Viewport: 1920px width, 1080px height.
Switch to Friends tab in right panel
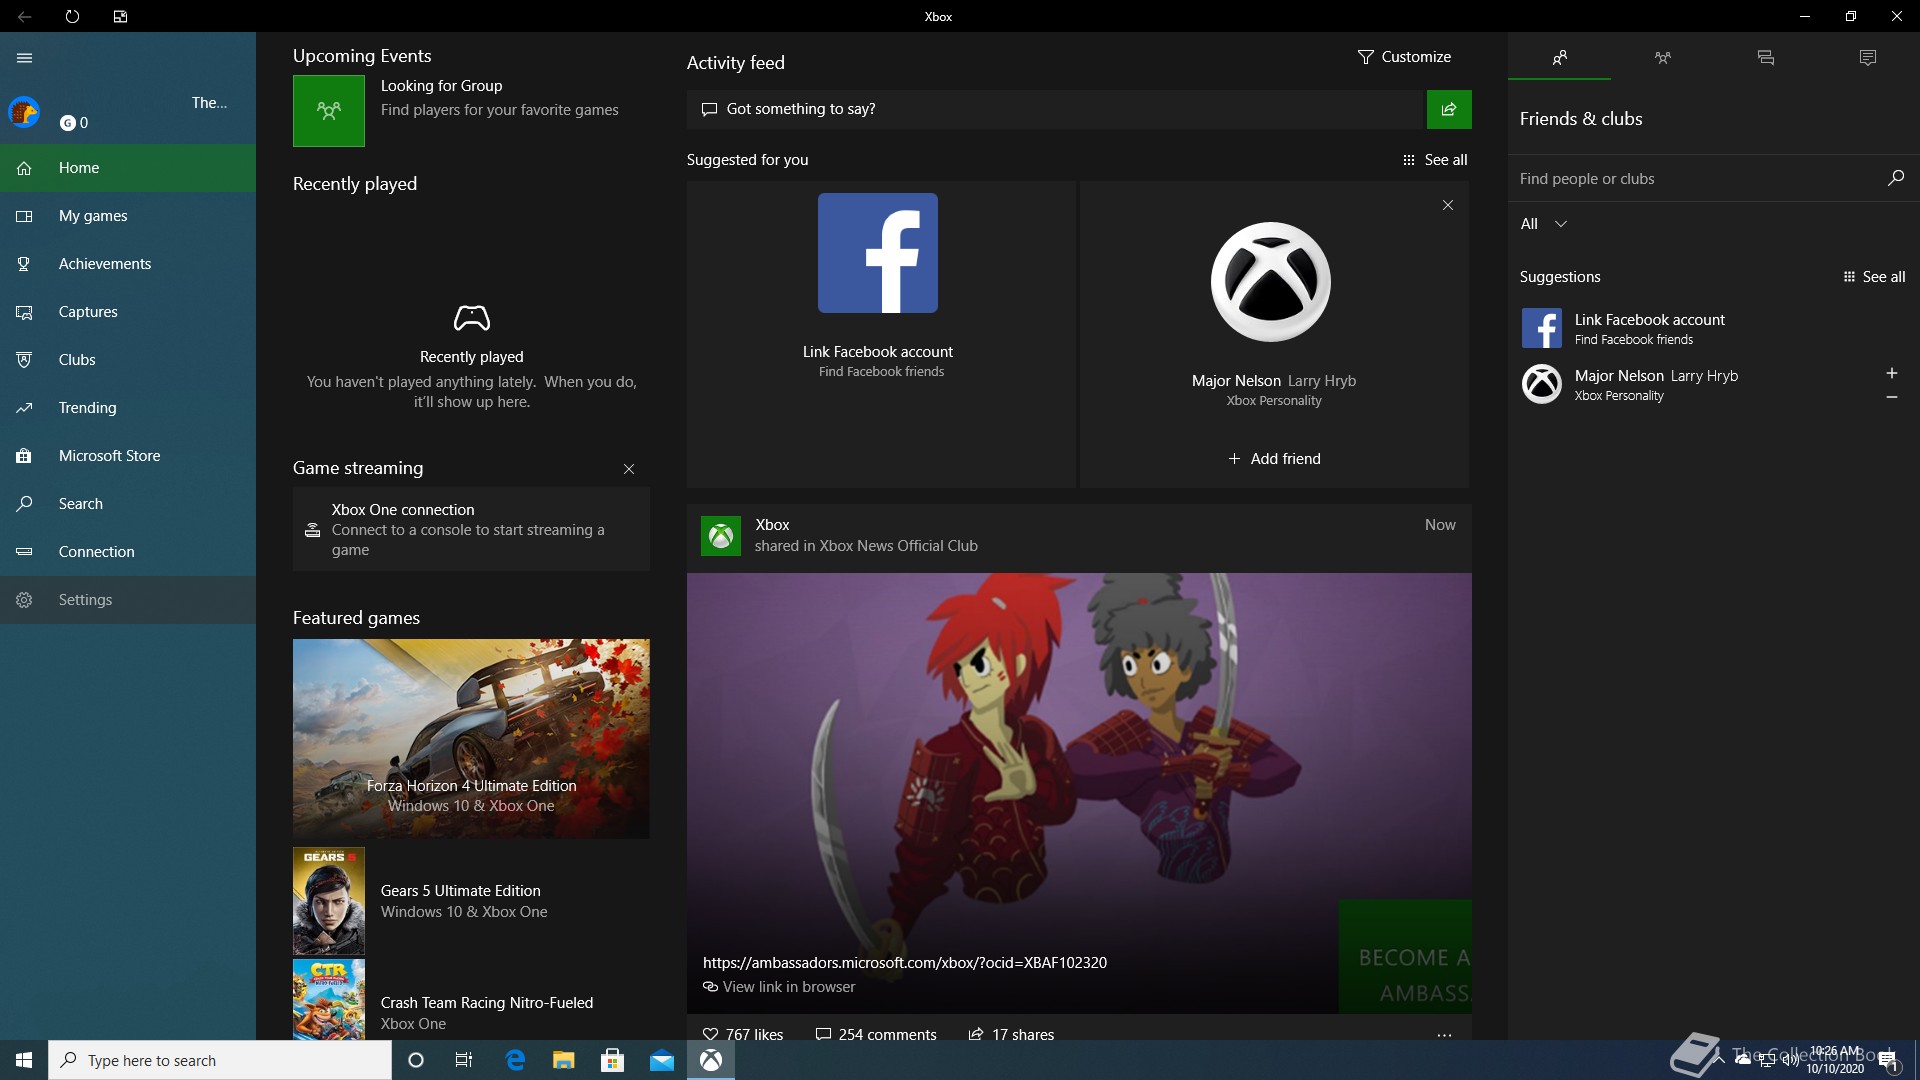[x=1559, y=57]
